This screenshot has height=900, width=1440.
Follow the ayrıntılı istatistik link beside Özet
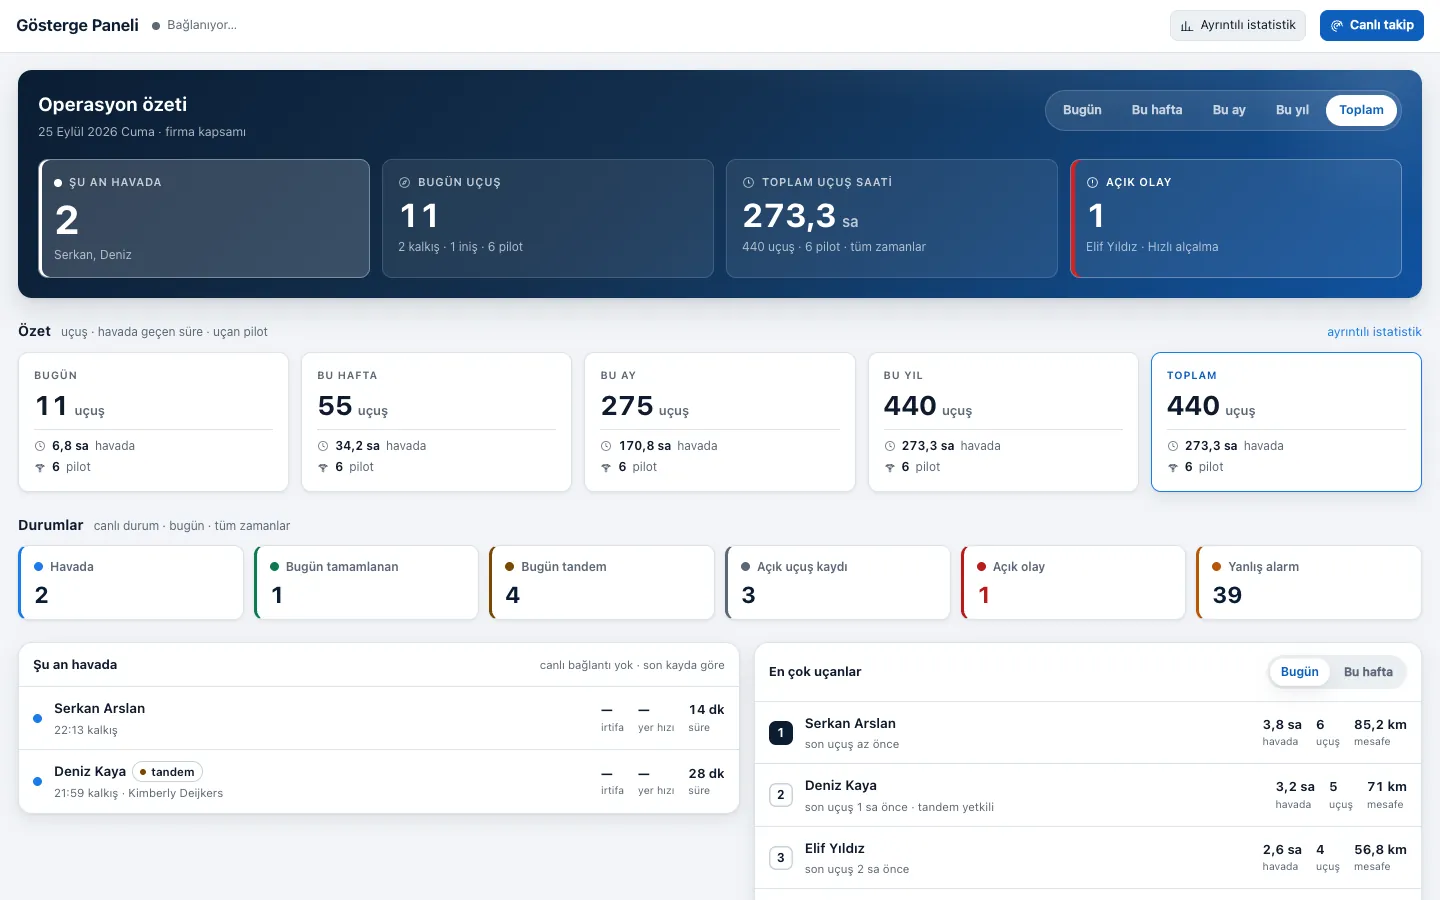(1374, 332)
